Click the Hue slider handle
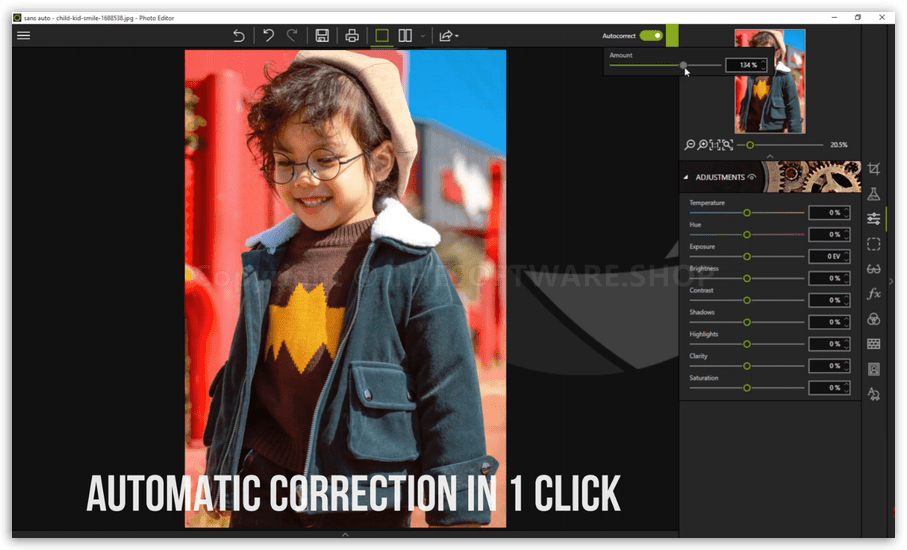 [x=747, y=235]
